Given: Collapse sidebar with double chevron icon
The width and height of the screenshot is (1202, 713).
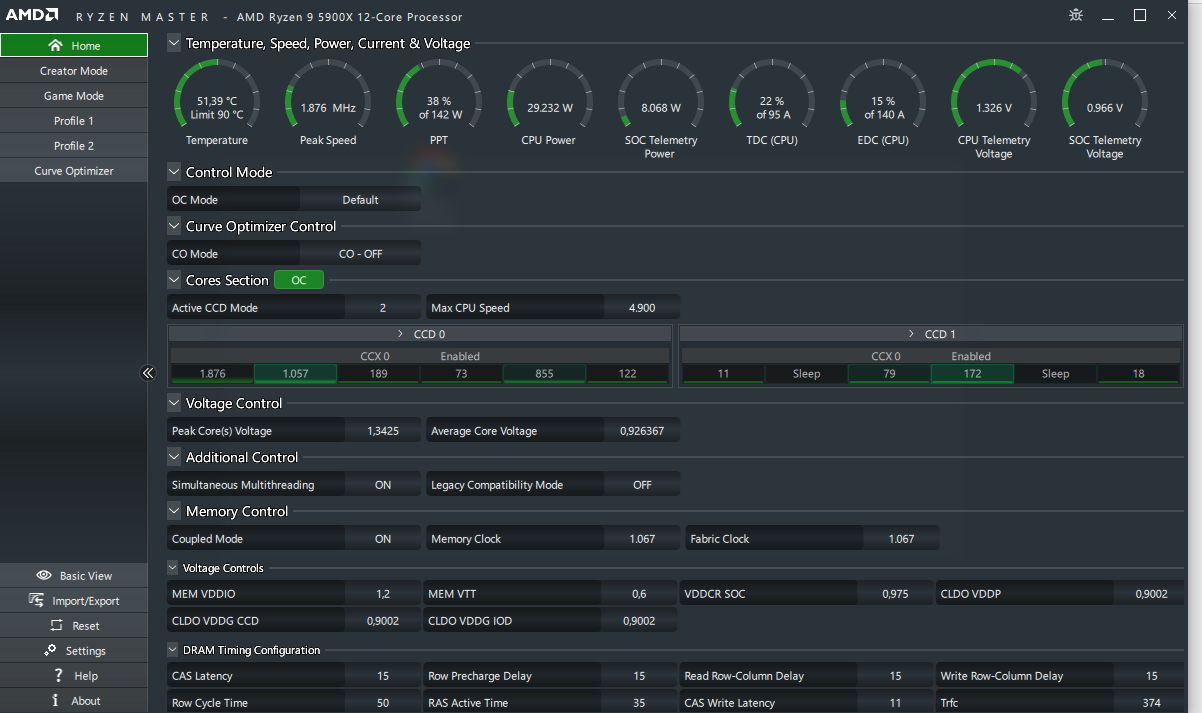Looking at the screenshot, I should tap(148, 373).
